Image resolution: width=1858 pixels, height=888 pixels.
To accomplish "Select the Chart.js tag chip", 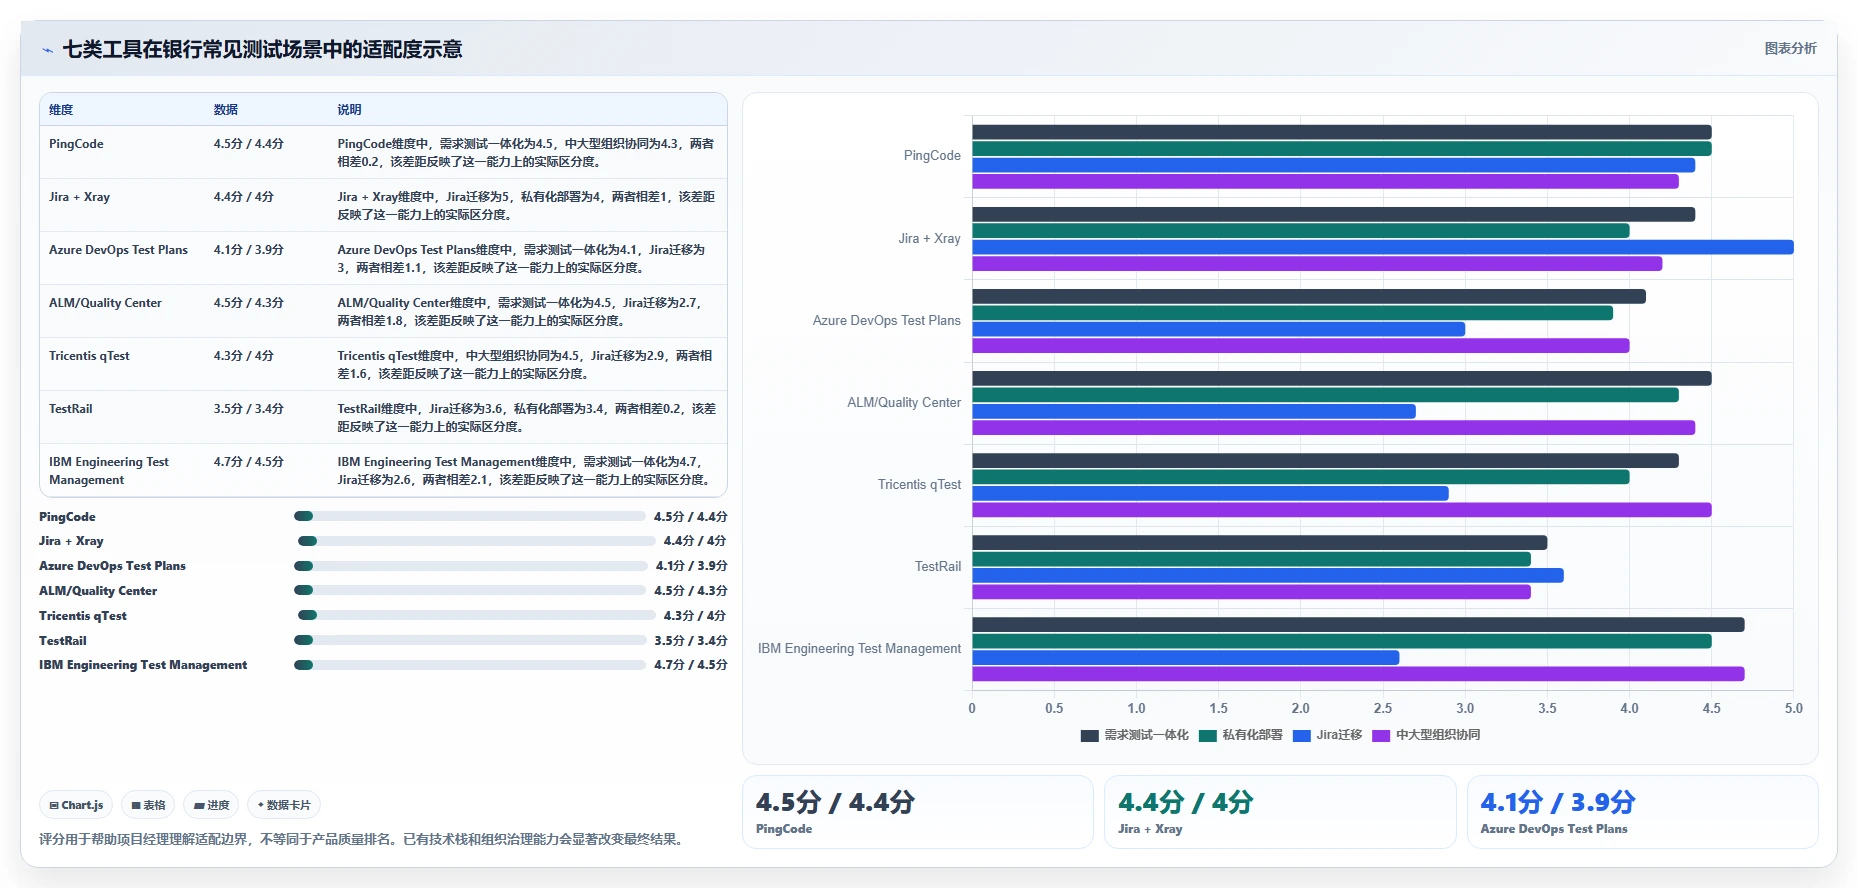I will click(x=76, y=805).
